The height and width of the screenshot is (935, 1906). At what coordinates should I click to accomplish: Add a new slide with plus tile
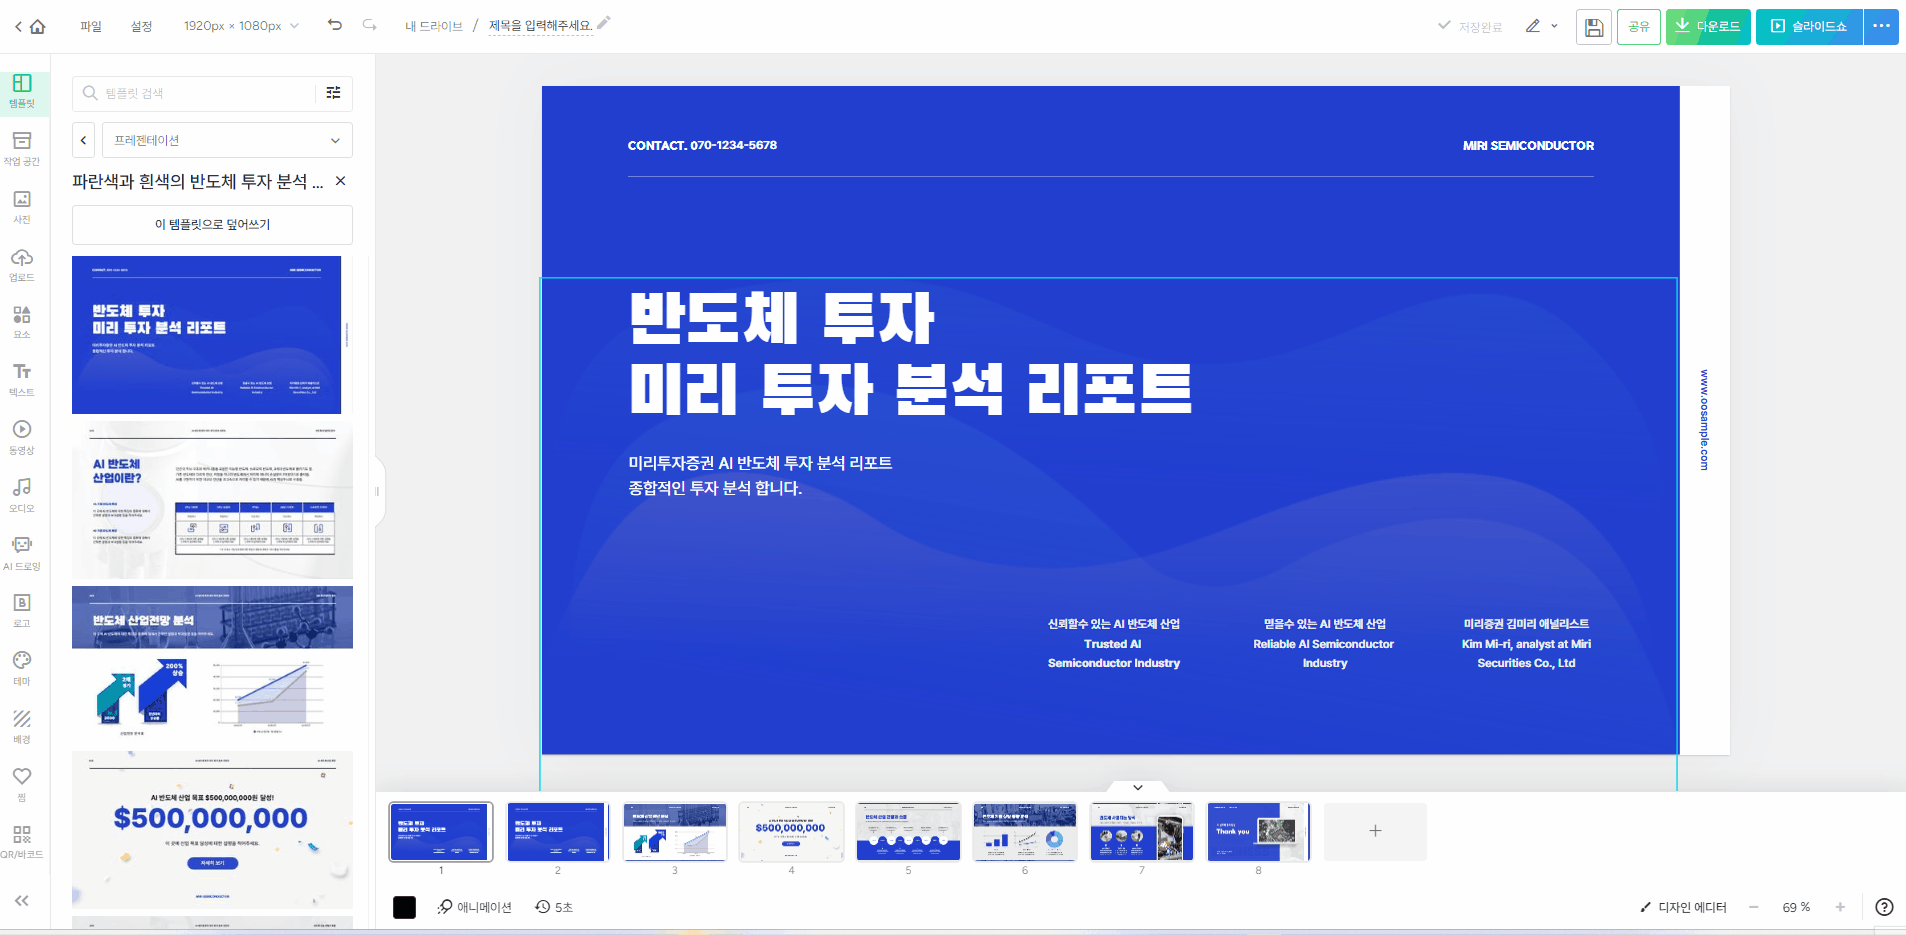tap(1375, 832)
